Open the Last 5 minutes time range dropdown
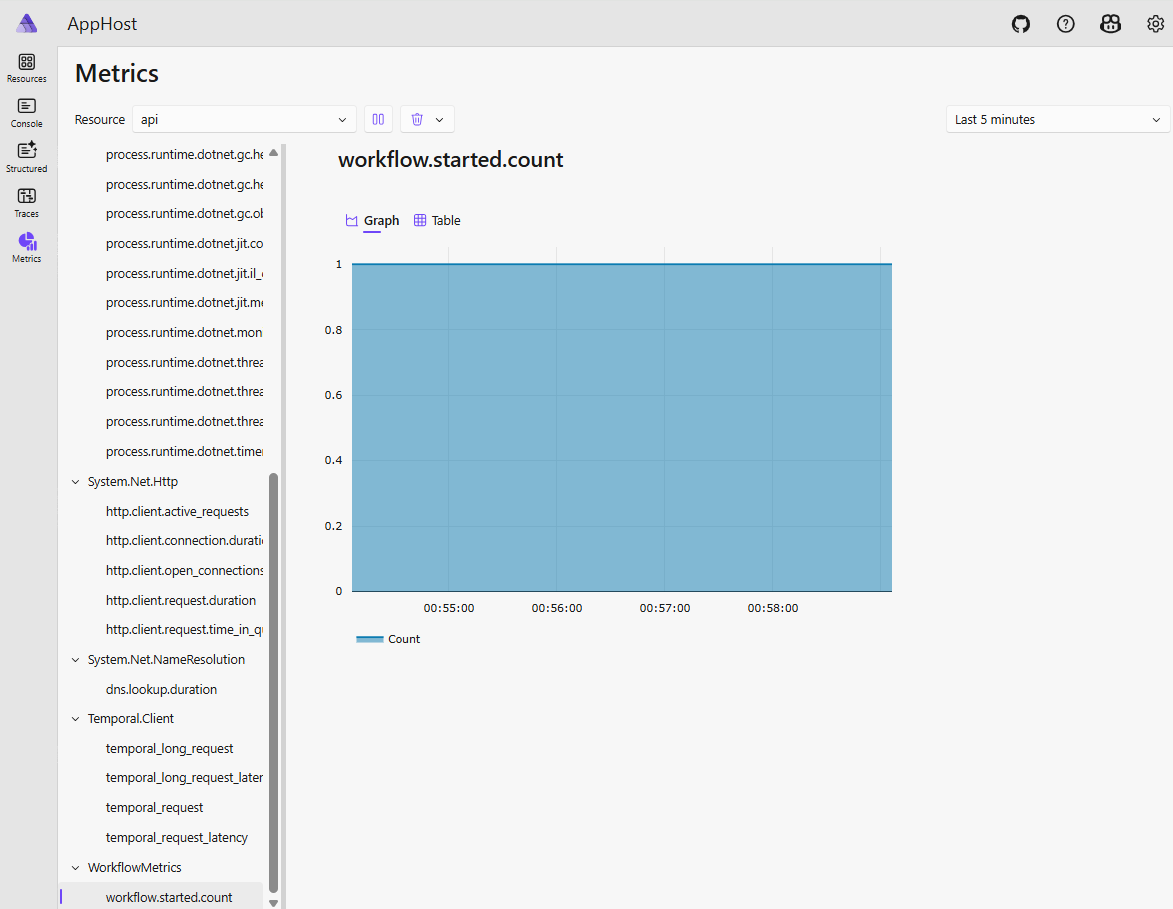 (x=1057, y=119)
